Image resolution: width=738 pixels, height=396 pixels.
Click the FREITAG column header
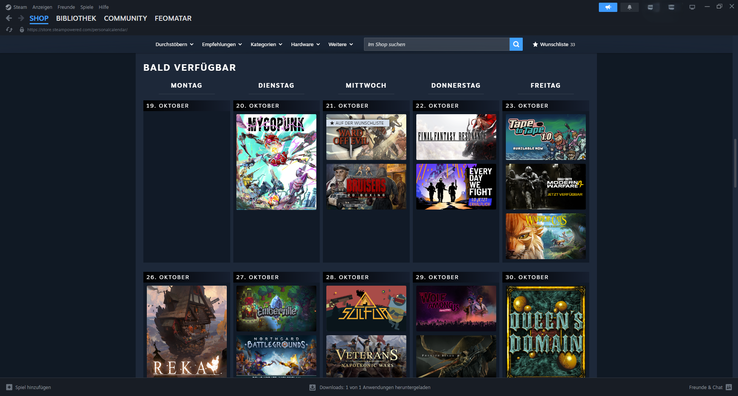pos(545,86)
